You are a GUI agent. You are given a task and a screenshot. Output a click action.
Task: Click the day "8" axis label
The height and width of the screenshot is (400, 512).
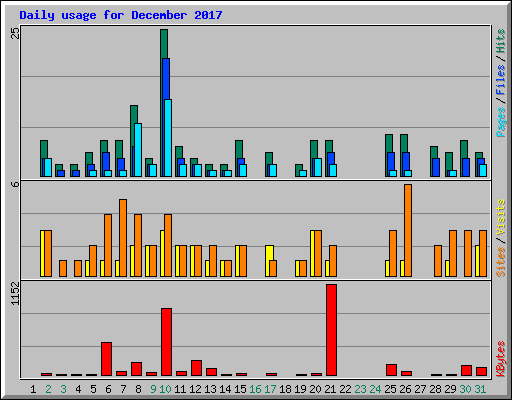tap(138, 389)
